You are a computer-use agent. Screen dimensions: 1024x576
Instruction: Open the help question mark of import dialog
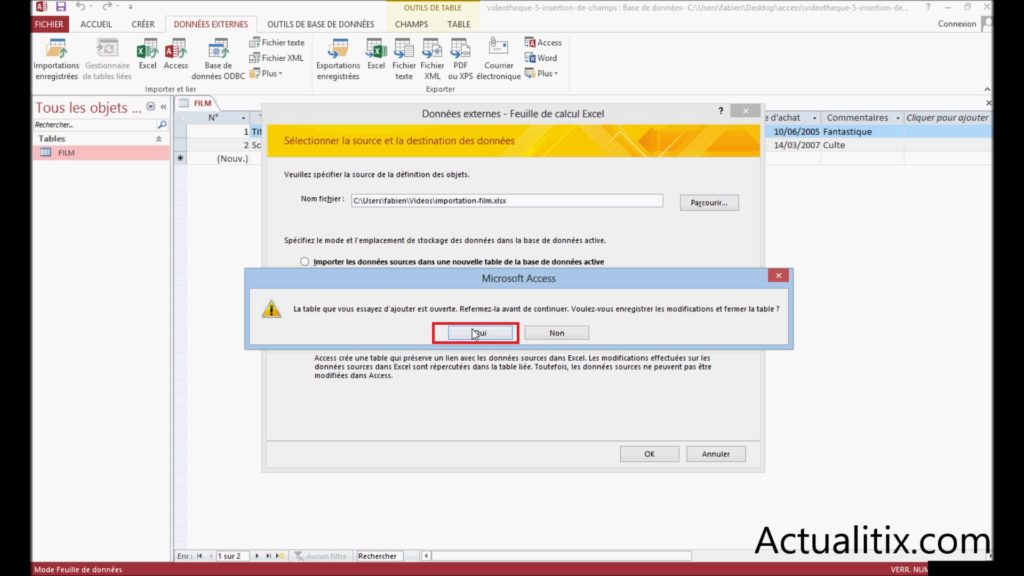(721, 111)
